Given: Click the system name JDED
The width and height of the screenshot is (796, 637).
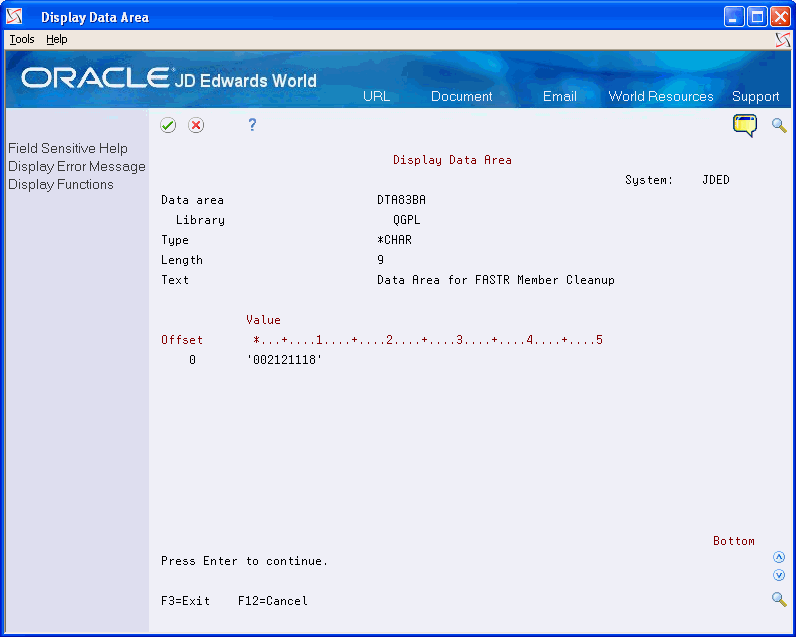Looking at the screenshot, I should click(x=716, y=180).
